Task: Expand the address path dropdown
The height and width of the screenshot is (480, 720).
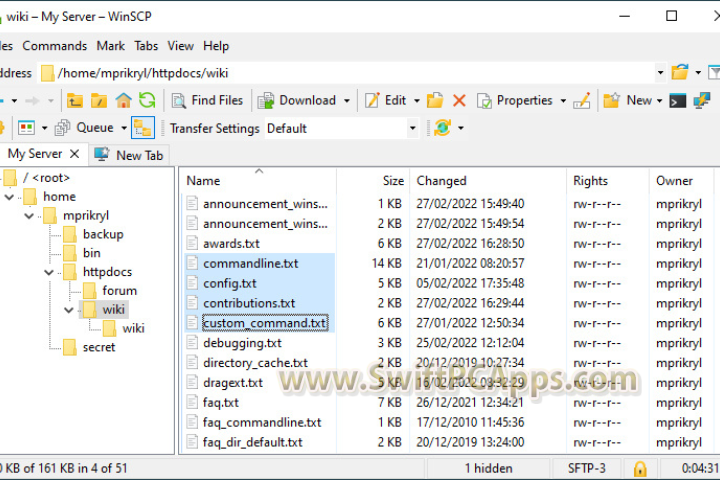Action: pos(660,73)
